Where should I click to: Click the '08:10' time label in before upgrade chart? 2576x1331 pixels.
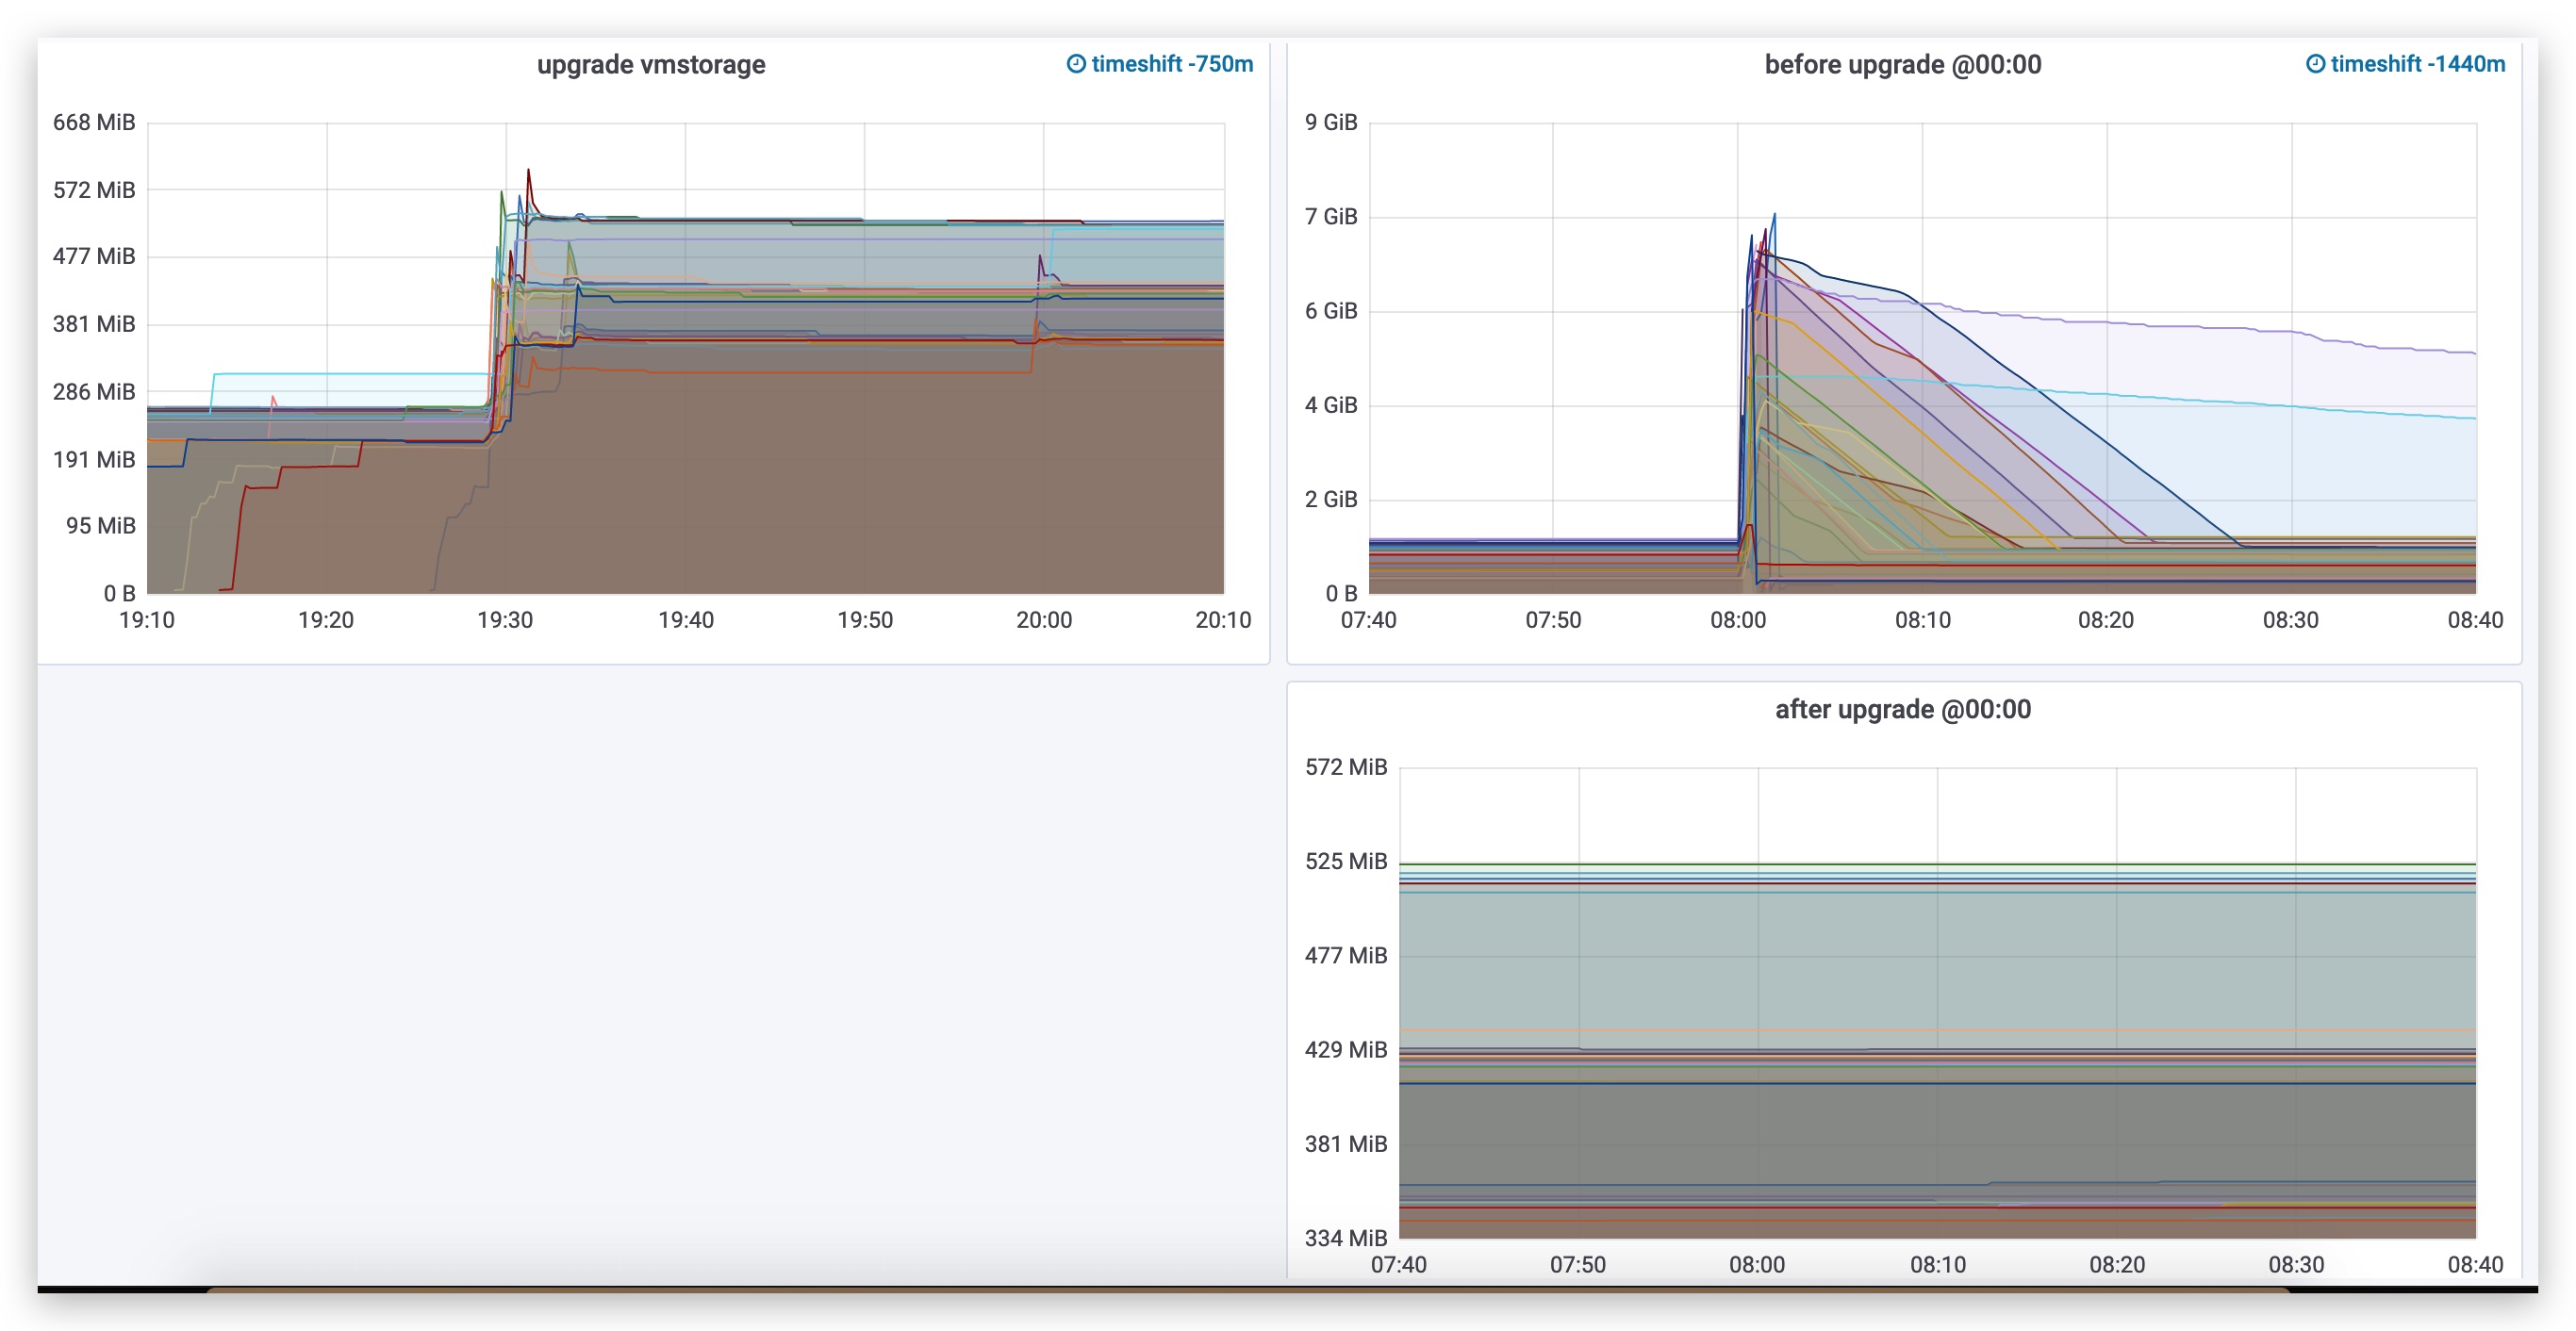(x=1923, y=620)
